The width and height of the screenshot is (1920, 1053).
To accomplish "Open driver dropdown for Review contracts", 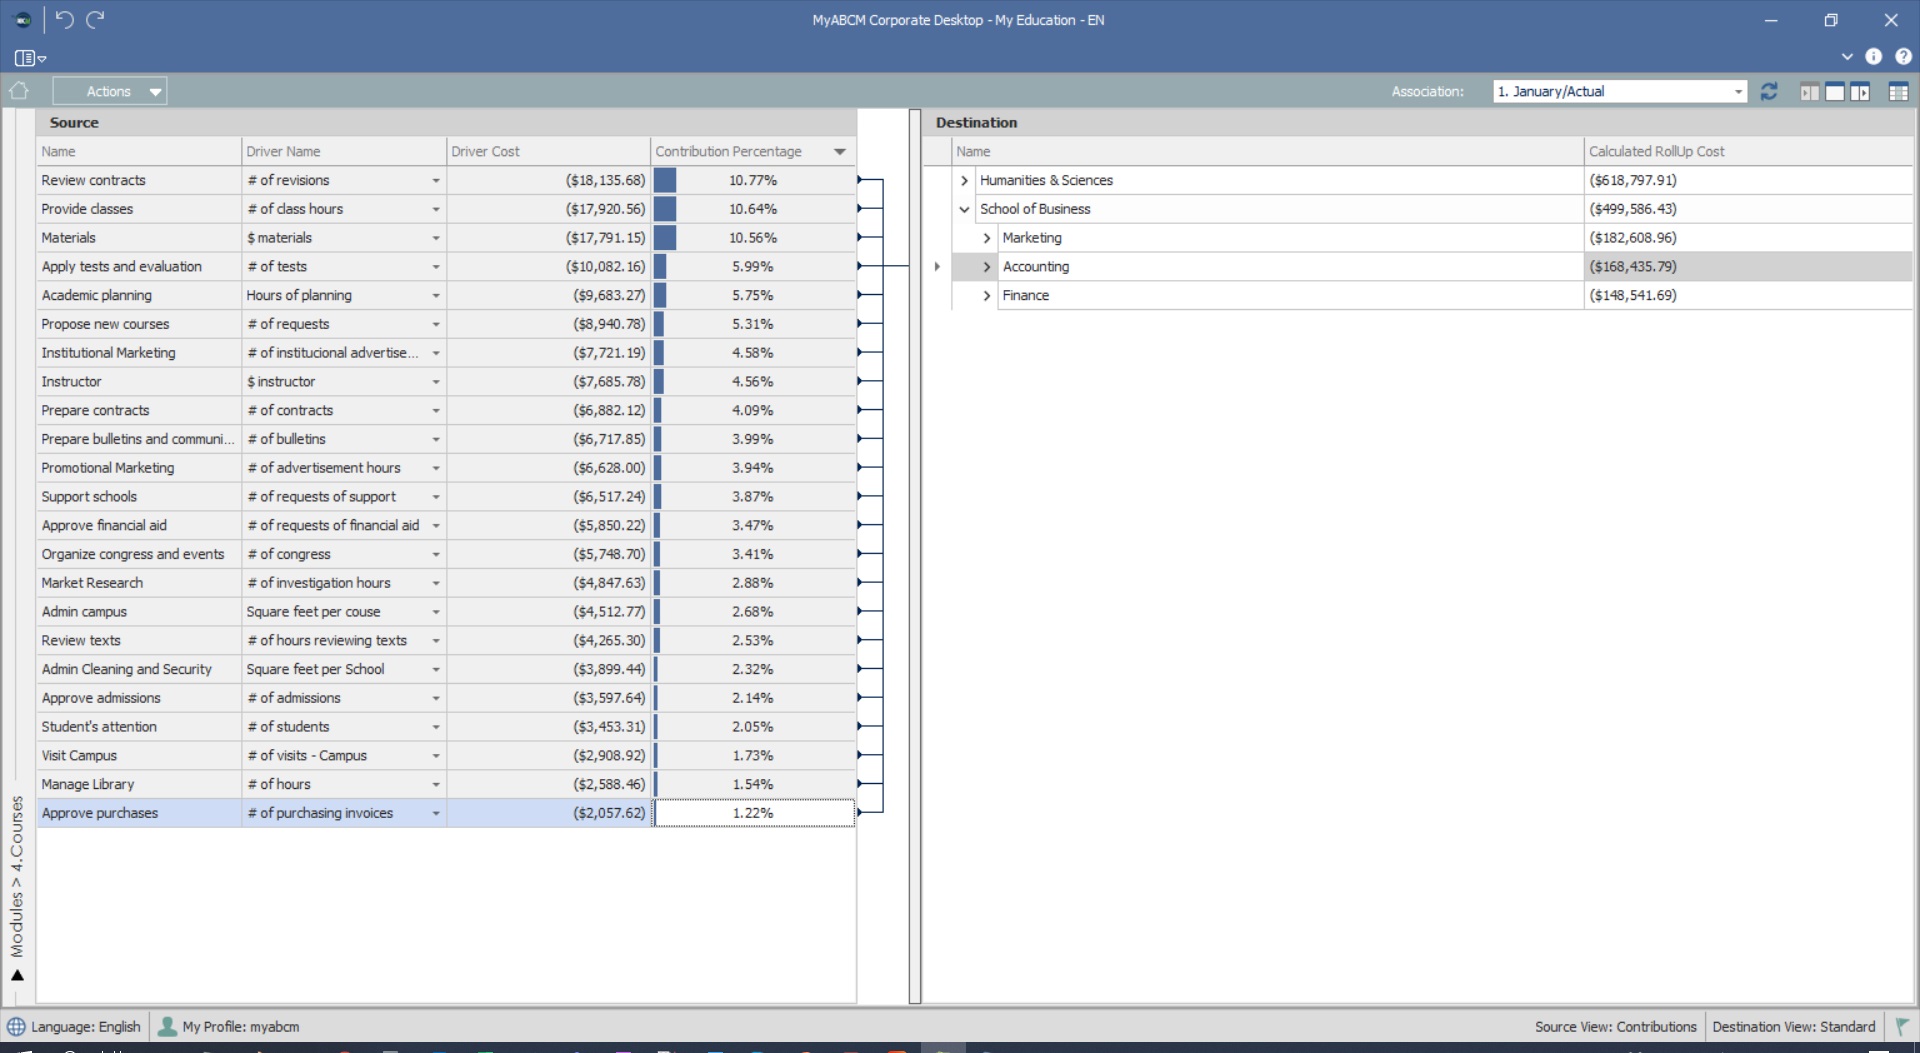I will pos(436,181).
